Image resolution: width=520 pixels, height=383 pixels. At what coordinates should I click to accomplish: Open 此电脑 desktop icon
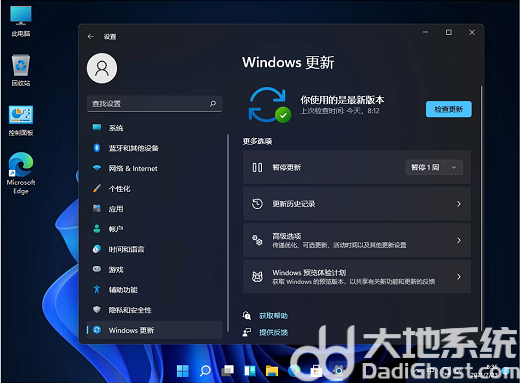[x=21, y=21]
